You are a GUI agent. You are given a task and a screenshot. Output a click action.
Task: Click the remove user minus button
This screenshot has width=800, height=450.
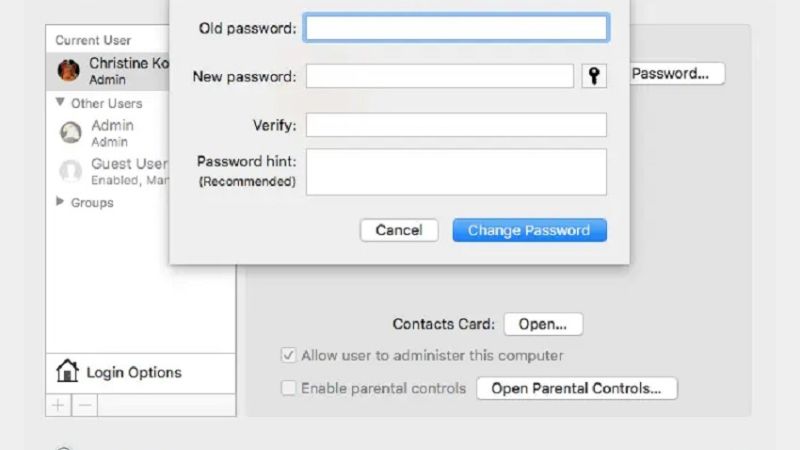tap(85, 405)
